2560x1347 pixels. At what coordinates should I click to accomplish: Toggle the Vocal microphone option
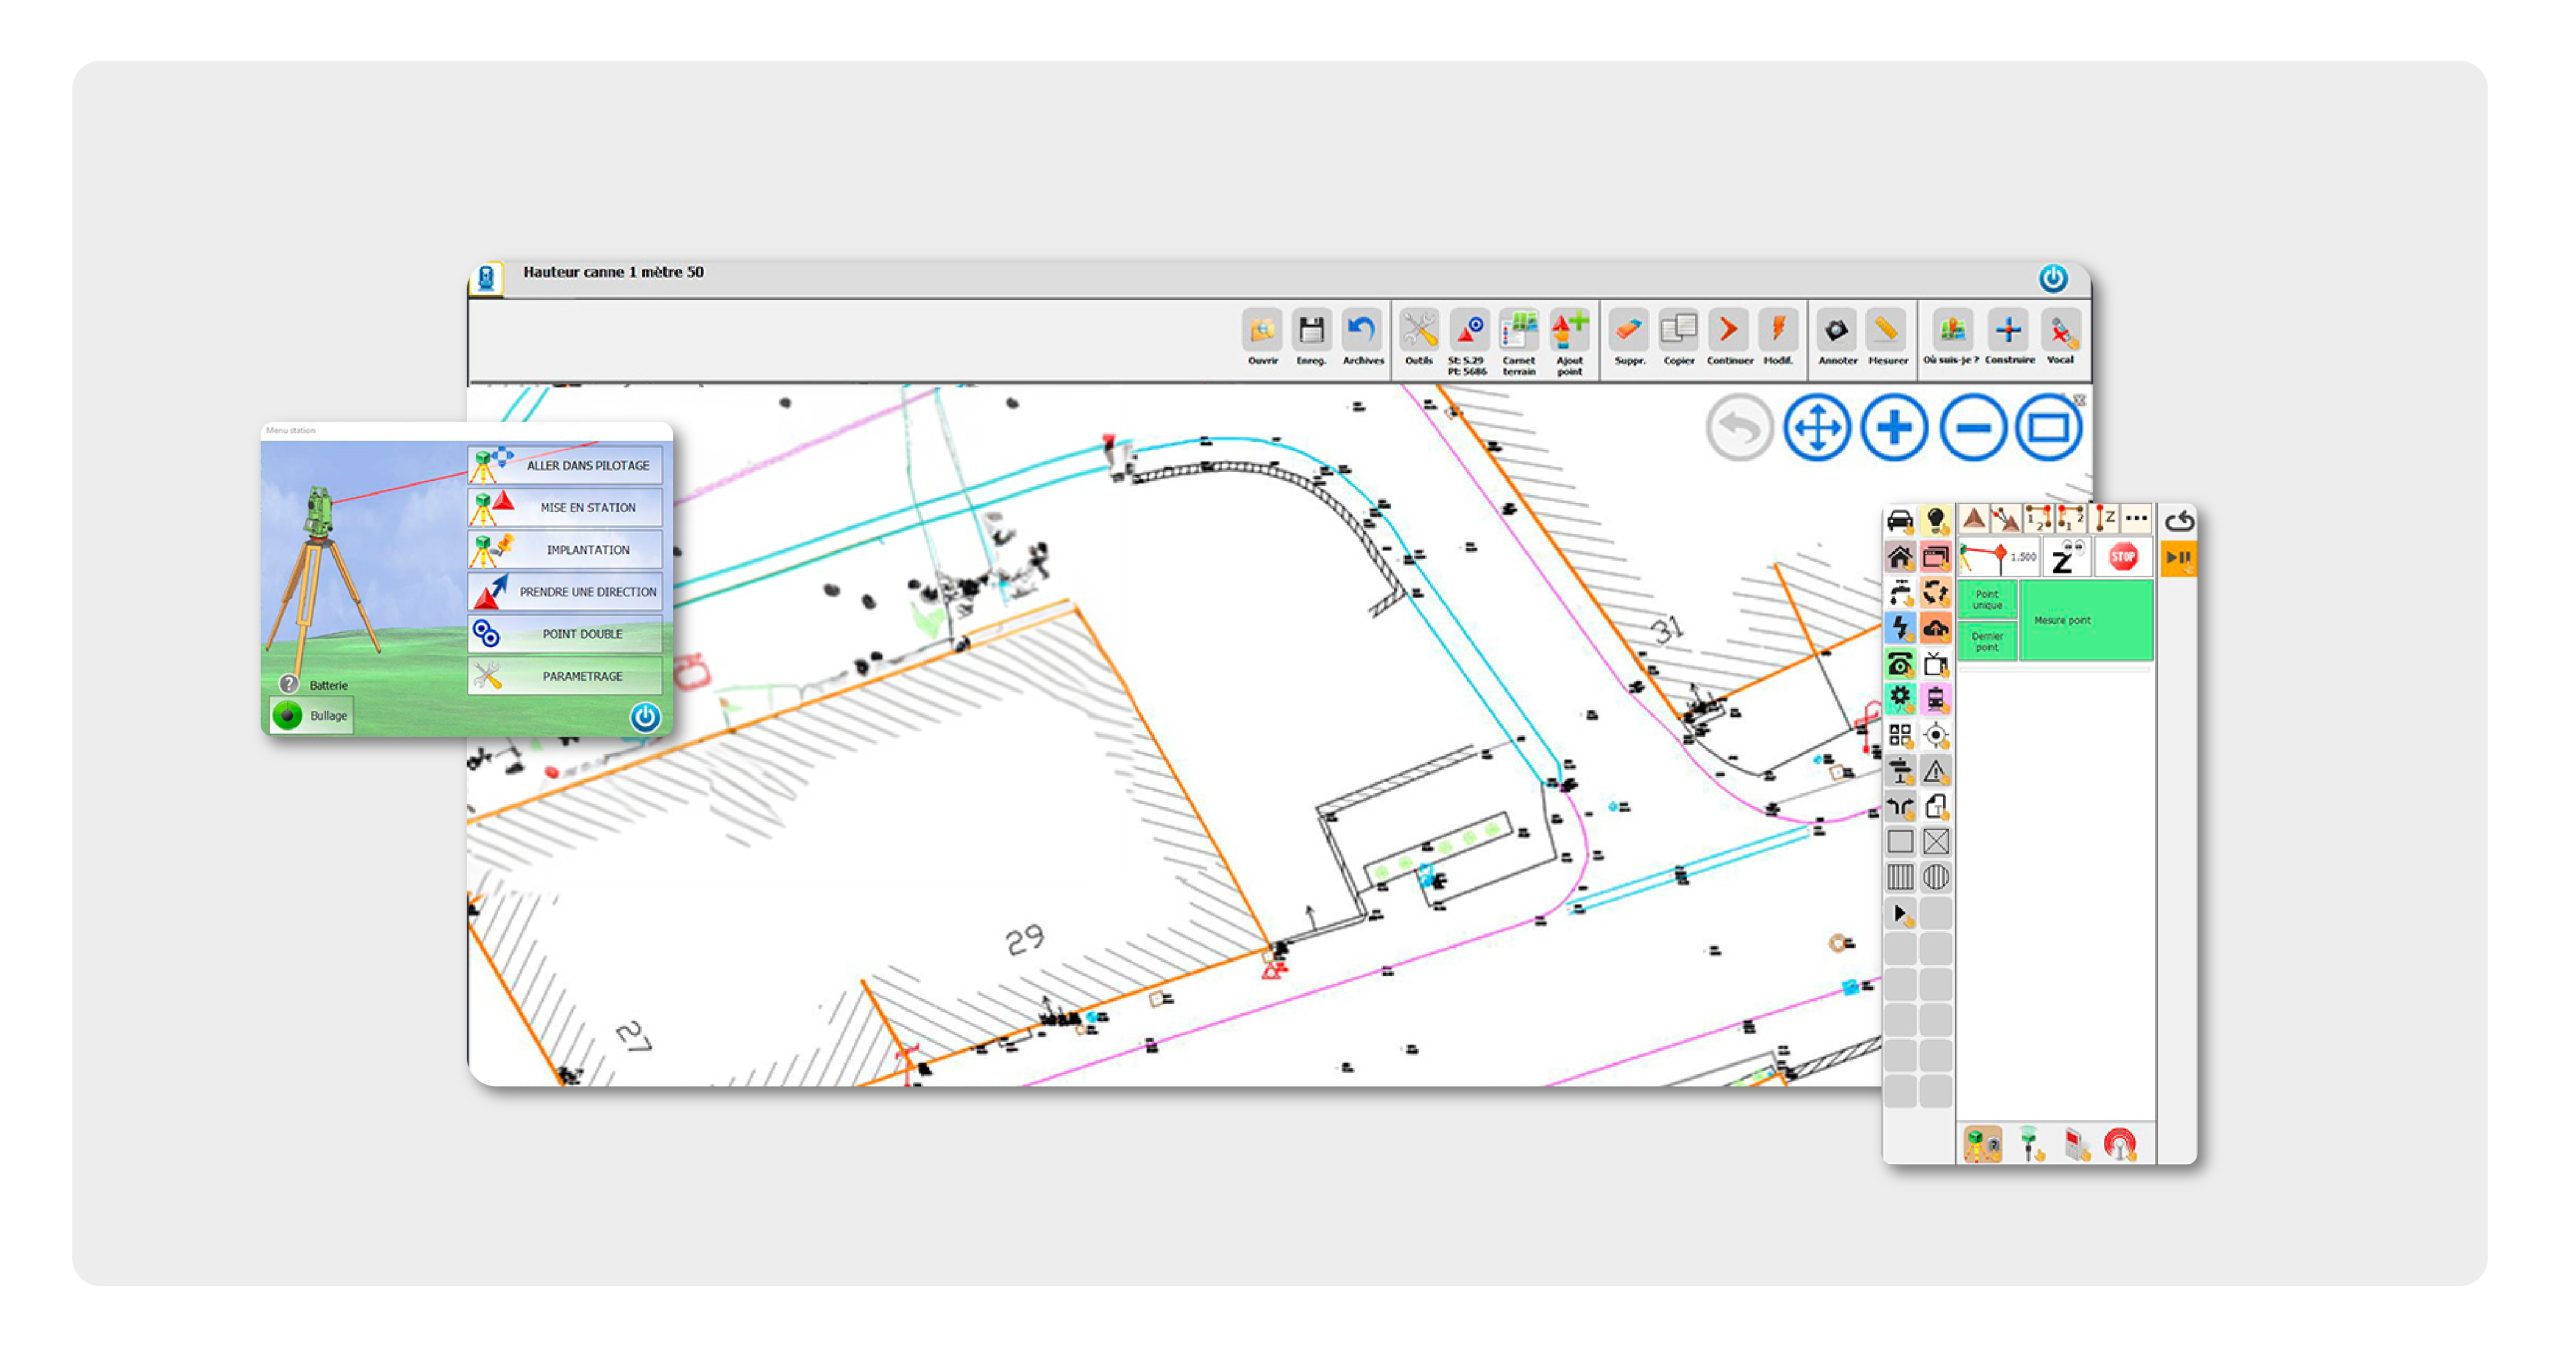click(2060, 331)
